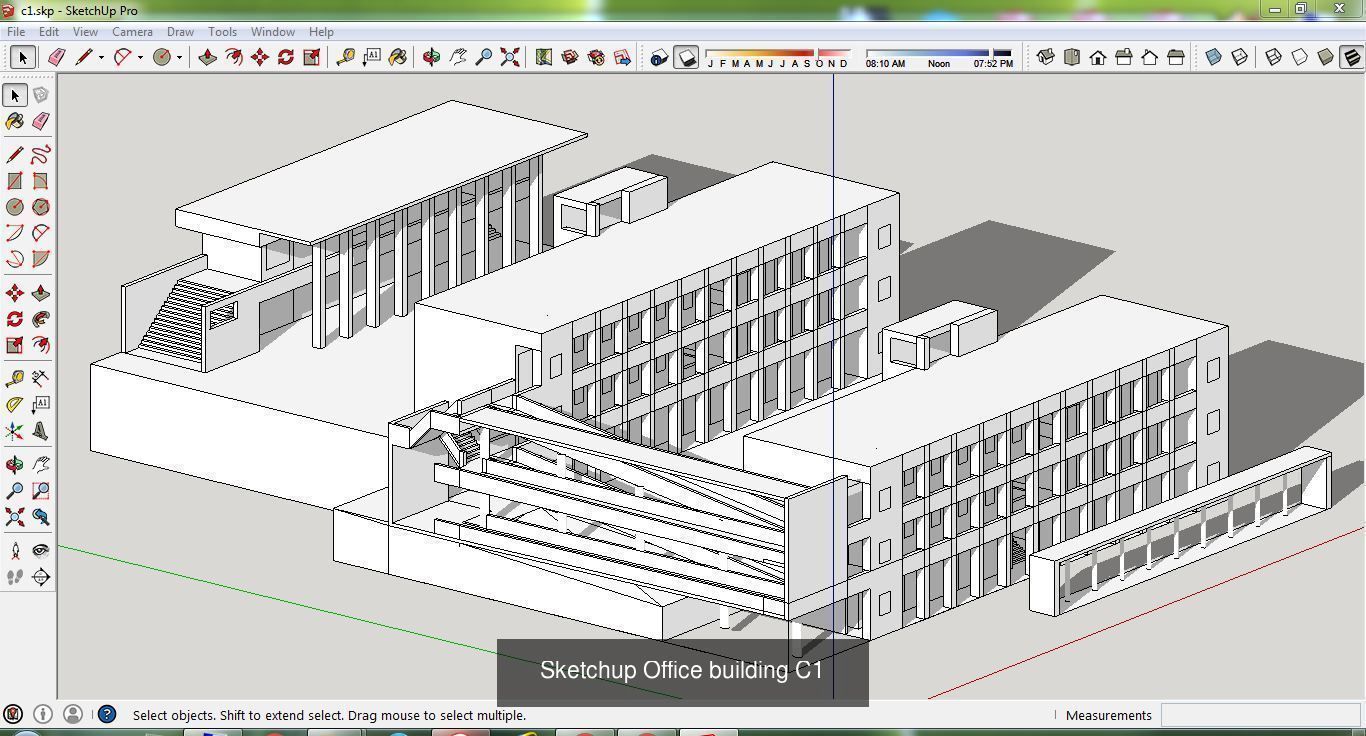Choose the Rectangle tool in left palette

[x=15, y=181]
